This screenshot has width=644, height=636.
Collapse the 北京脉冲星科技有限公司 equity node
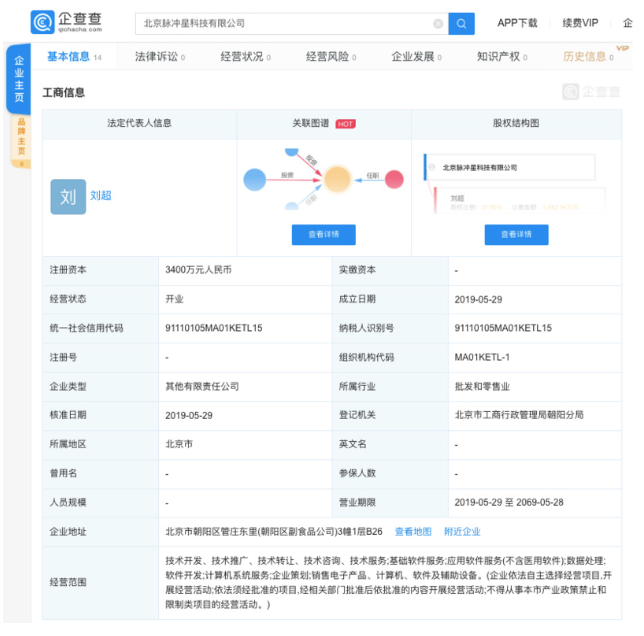(x=432, y=167)
